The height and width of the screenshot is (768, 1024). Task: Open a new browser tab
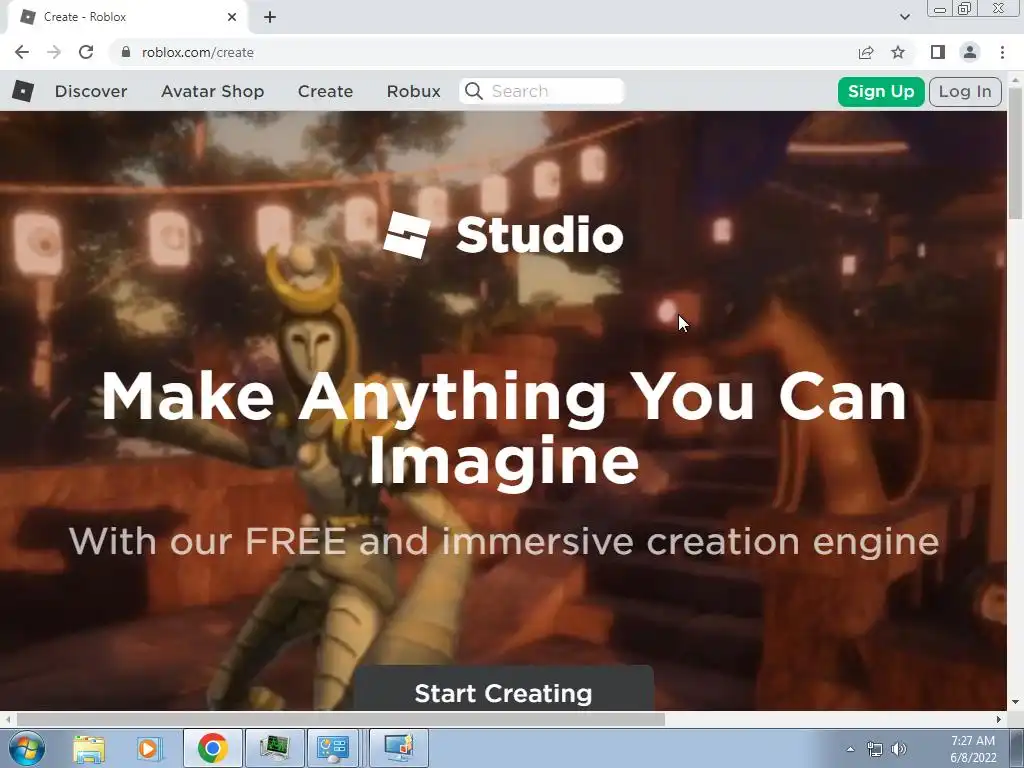(270, 17)
